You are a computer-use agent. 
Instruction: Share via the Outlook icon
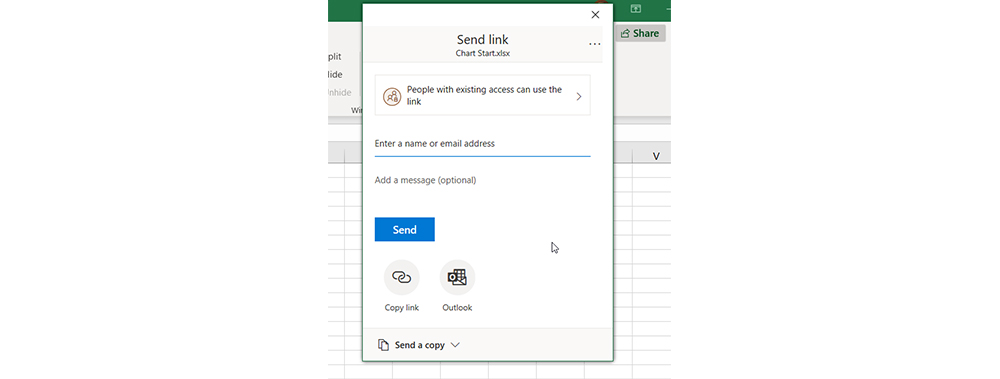[x=457, y=277]
